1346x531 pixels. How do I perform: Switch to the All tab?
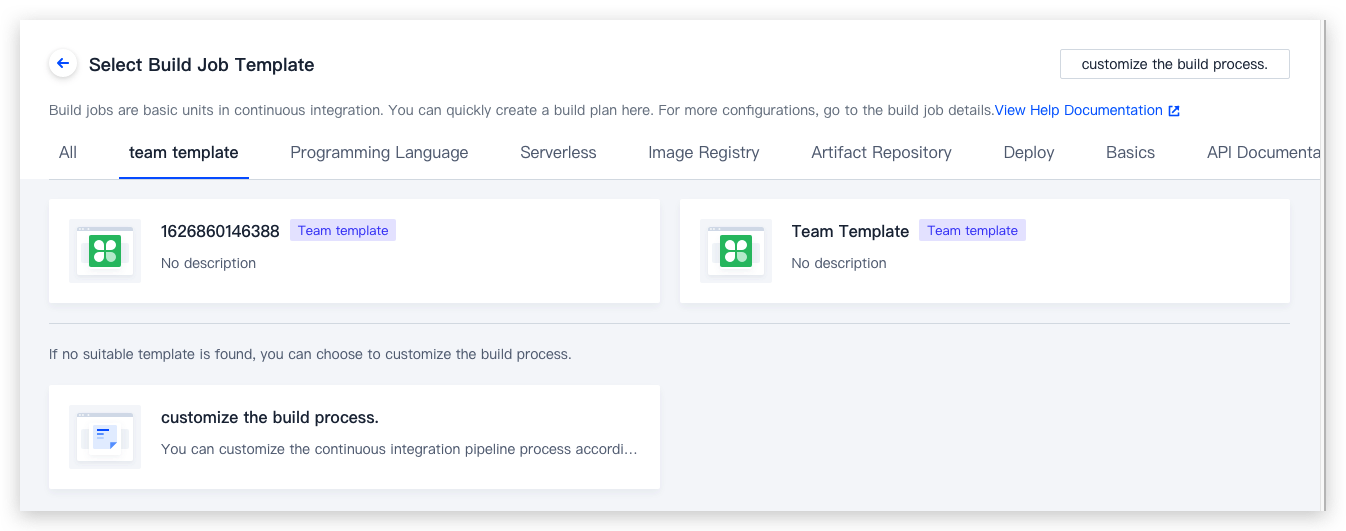pyautogui.click(x=68, y=153)
